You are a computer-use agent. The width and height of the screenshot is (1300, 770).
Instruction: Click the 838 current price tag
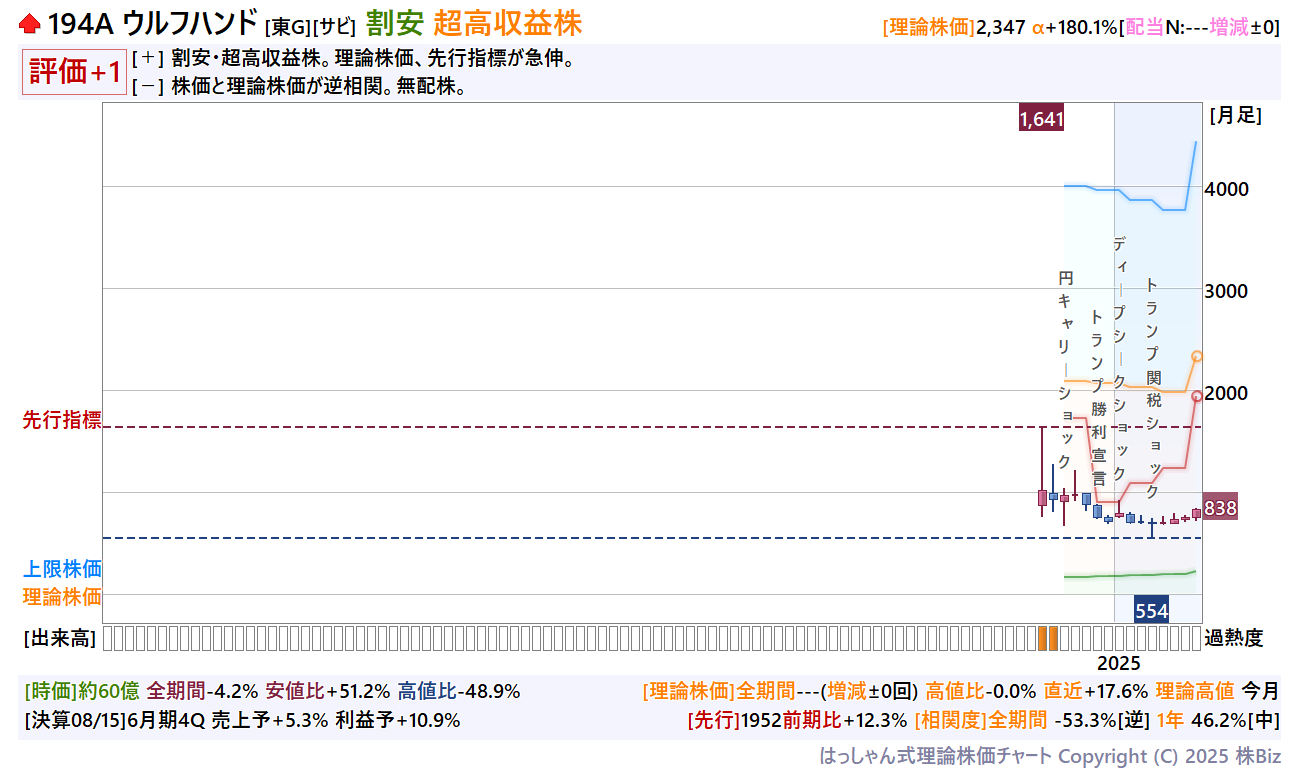(x=1220, y=508)
